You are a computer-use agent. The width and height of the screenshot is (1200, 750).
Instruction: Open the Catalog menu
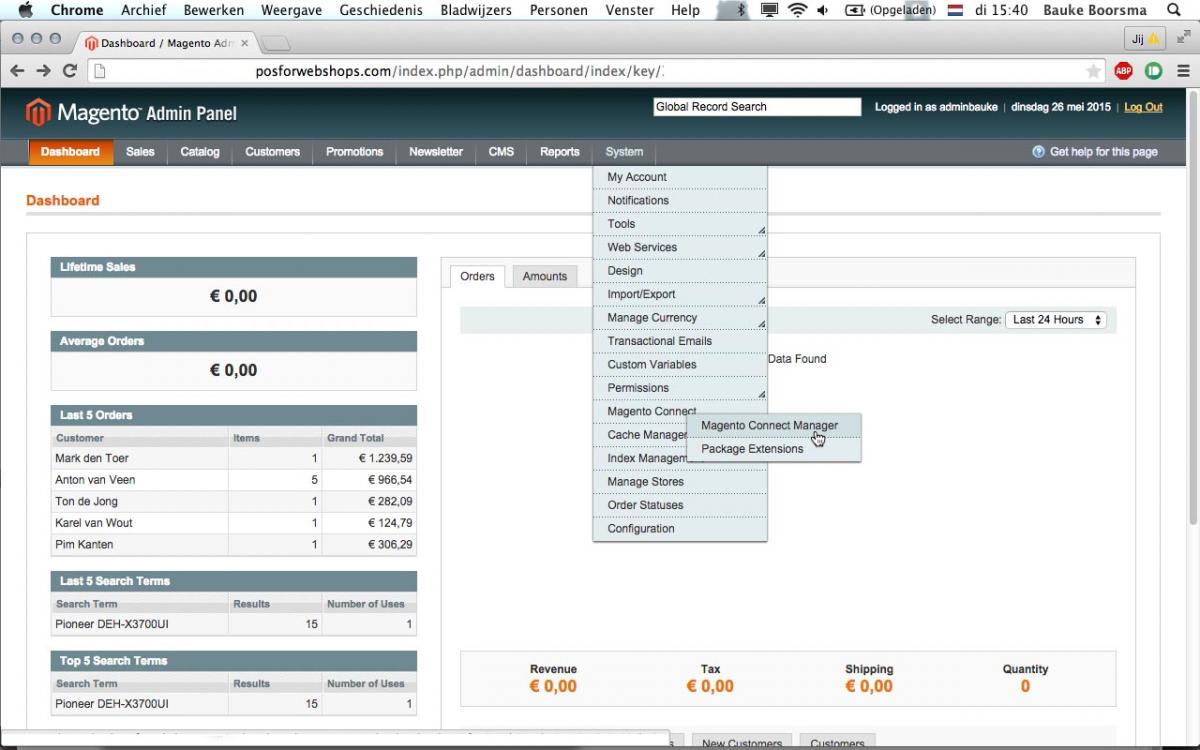pos(200,152)
